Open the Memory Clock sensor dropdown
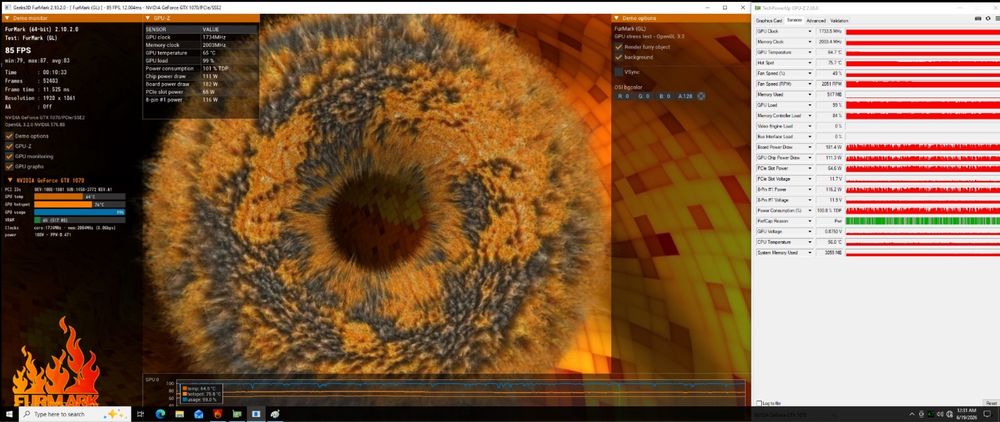The image size is (1000, 422). coord(810,41)
